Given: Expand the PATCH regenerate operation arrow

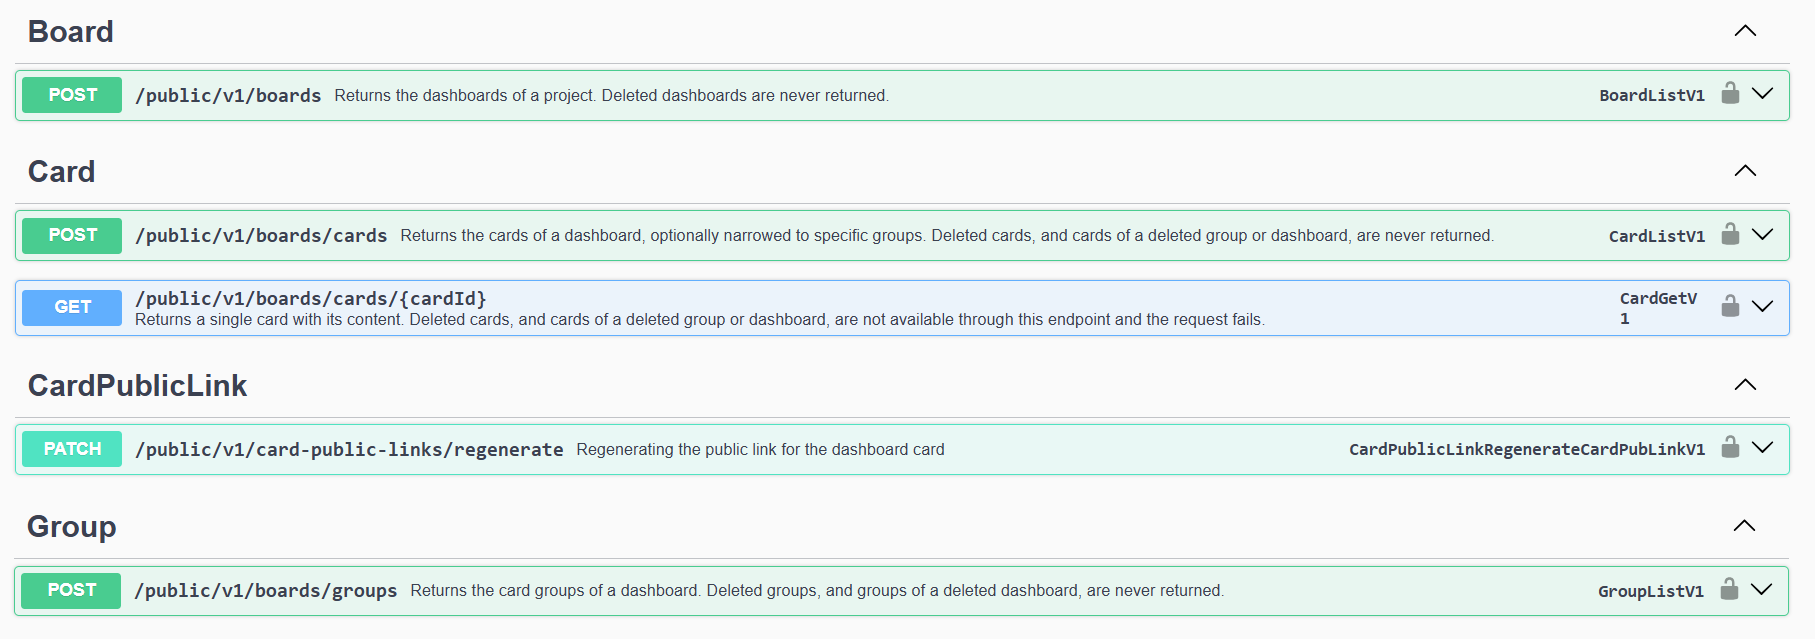Looking at the screenshot, I should (1763, 447).
